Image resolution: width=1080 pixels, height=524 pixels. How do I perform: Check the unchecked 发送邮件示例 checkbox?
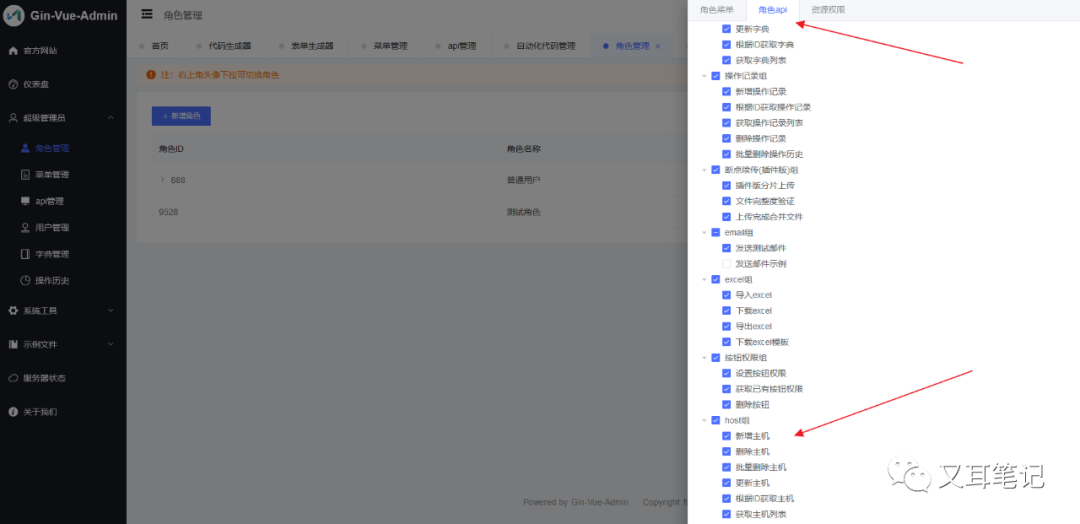726,264
